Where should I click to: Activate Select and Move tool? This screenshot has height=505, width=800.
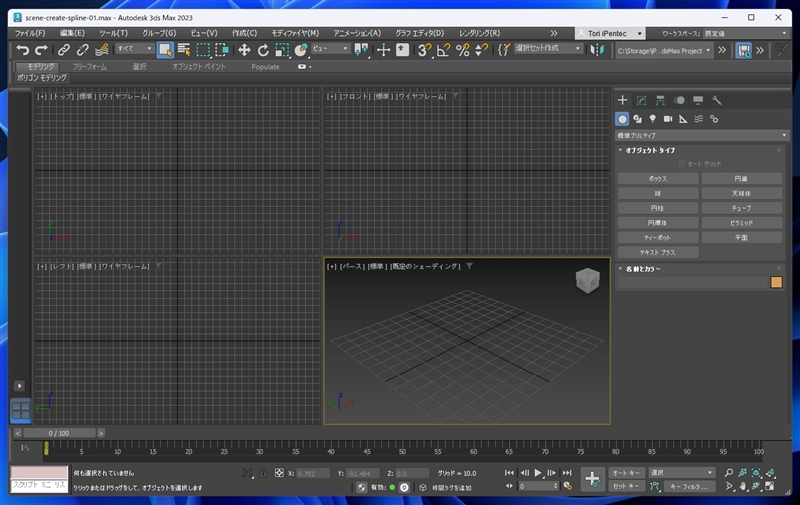click(x=244, y=50)
